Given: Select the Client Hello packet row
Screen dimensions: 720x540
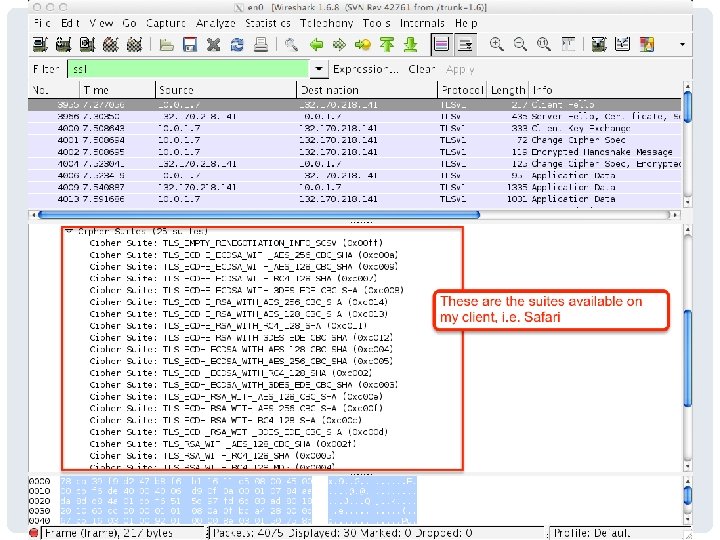Looking at the screenshot, I should coord(355,105).
